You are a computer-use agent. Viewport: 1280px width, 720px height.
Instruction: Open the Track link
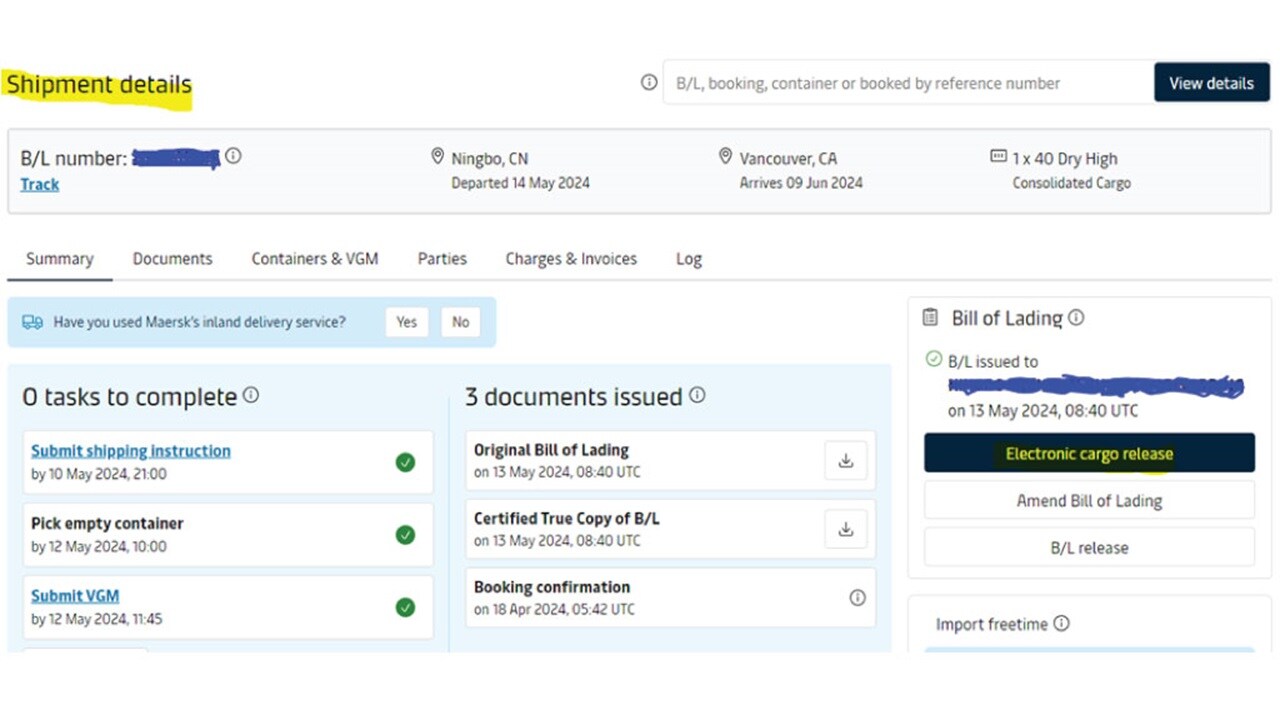pos(40,185)
